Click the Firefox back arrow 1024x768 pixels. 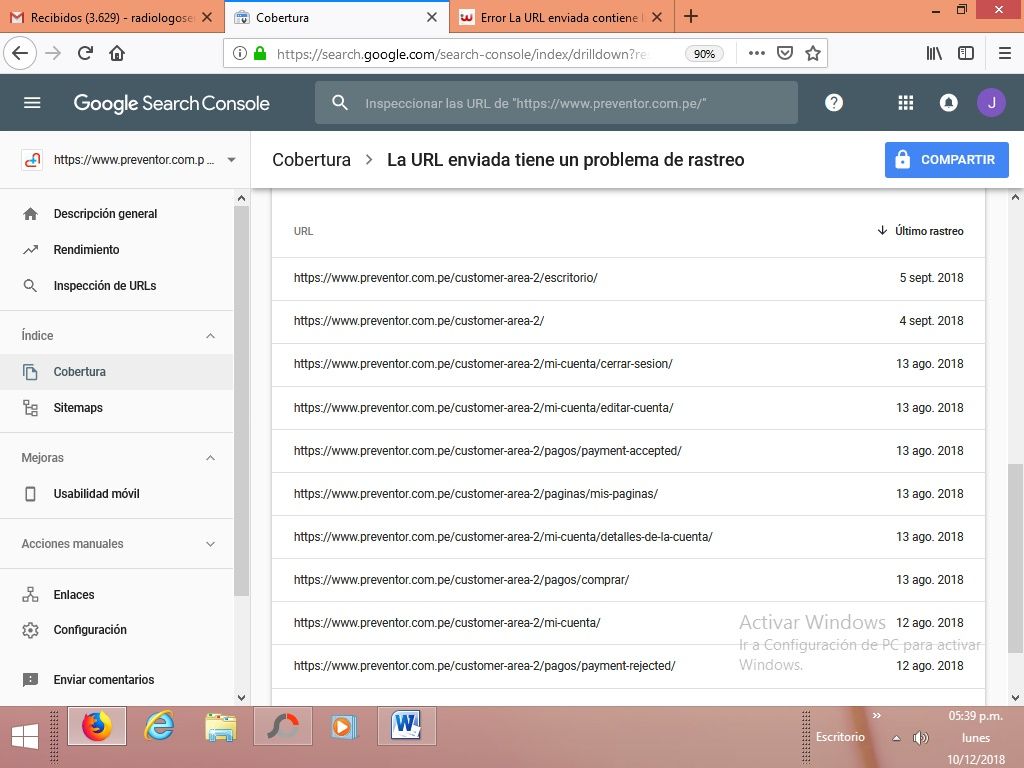20,53
